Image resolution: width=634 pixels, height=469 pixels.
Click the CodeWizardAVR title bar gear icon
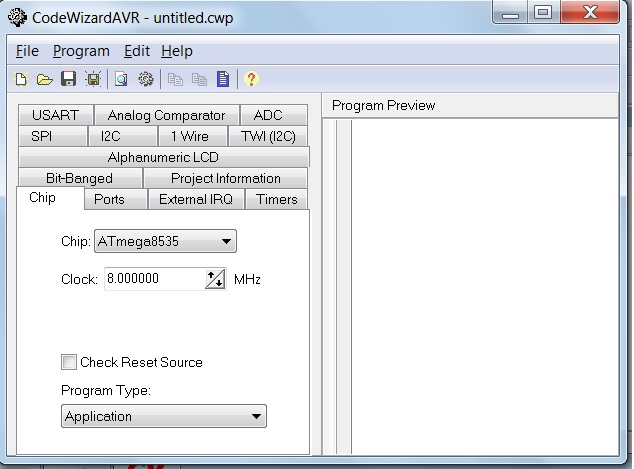pyautogui.click(x=17, y=17)
